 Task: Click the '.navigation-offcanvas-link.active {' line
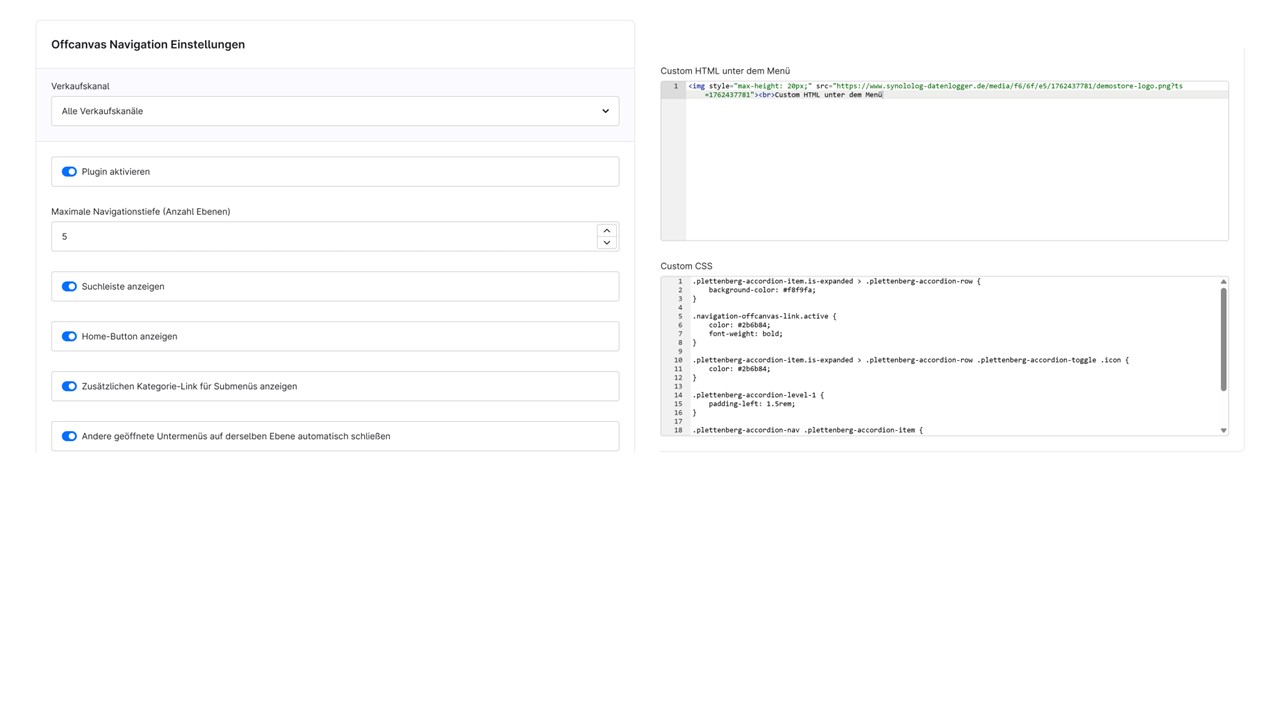764,316
